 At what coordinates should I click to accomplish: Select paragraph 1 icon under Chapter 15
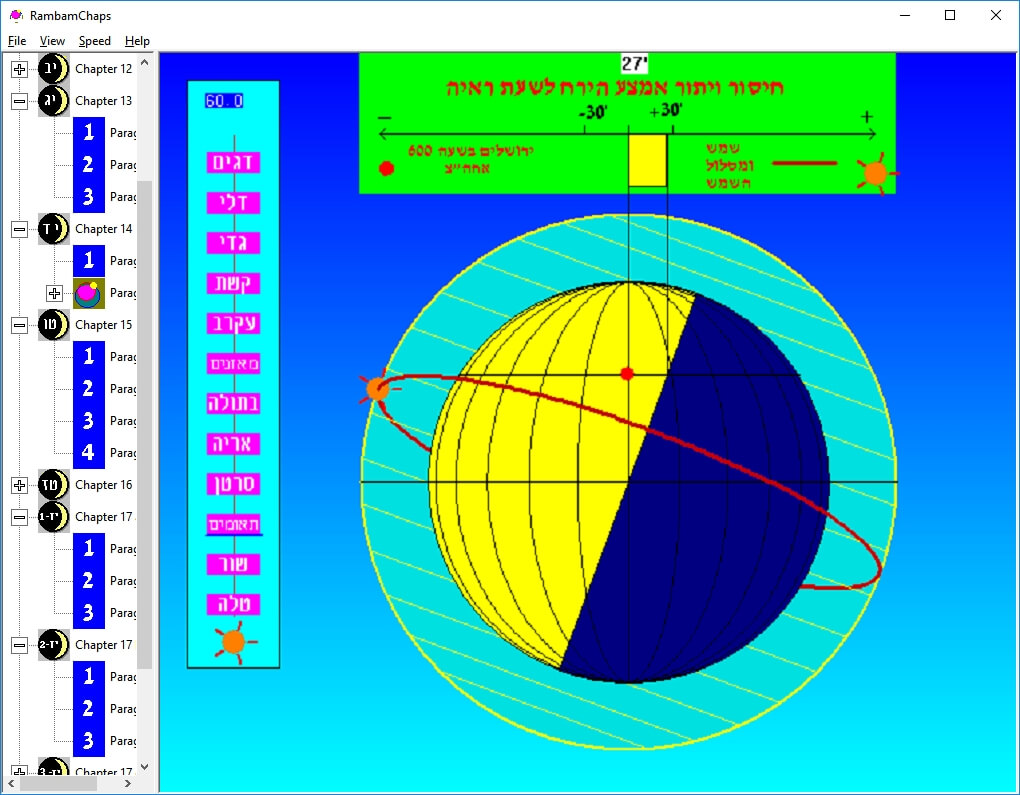point(88,357)
